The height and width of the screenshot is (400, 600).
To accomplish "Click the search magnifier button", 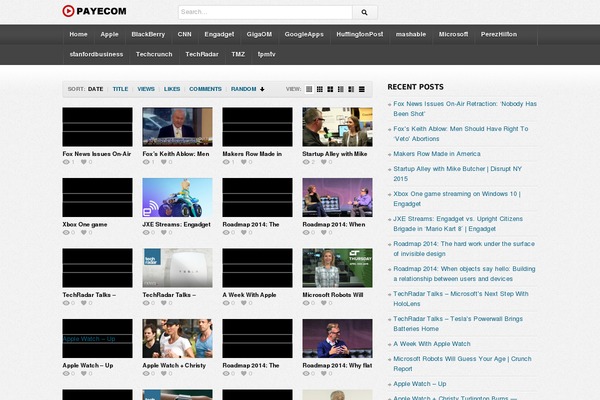I will pyautogui.click(x=365, y=12).
